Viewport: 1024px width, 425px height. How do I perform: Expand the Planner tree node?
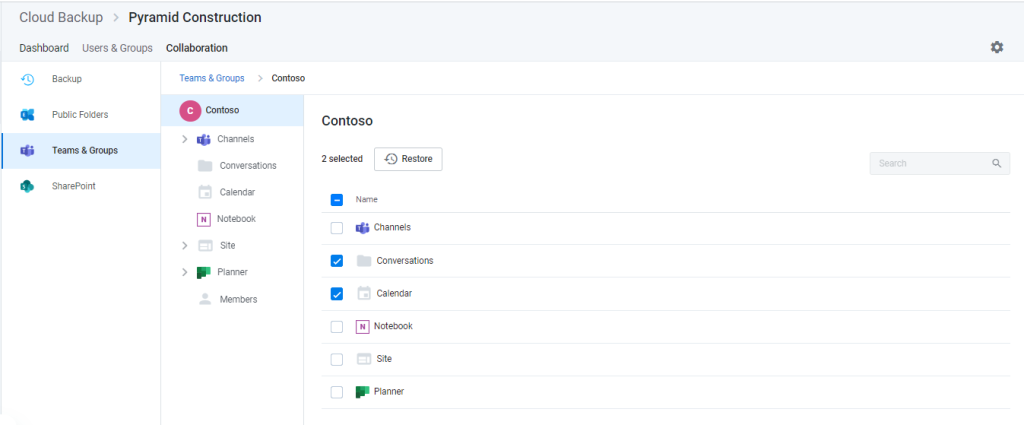(185, 272)
